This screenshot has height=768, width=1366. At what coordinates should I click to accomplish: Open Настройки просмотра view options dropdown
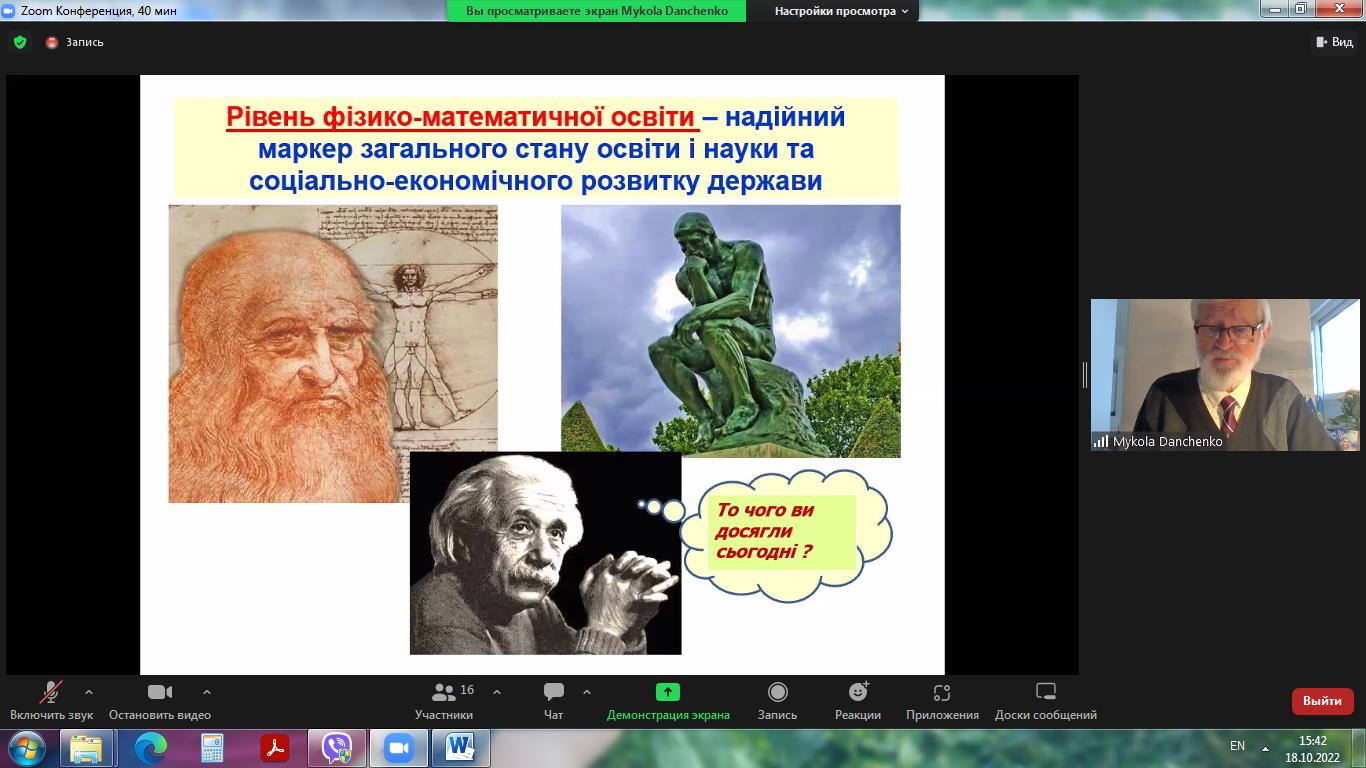841,11
